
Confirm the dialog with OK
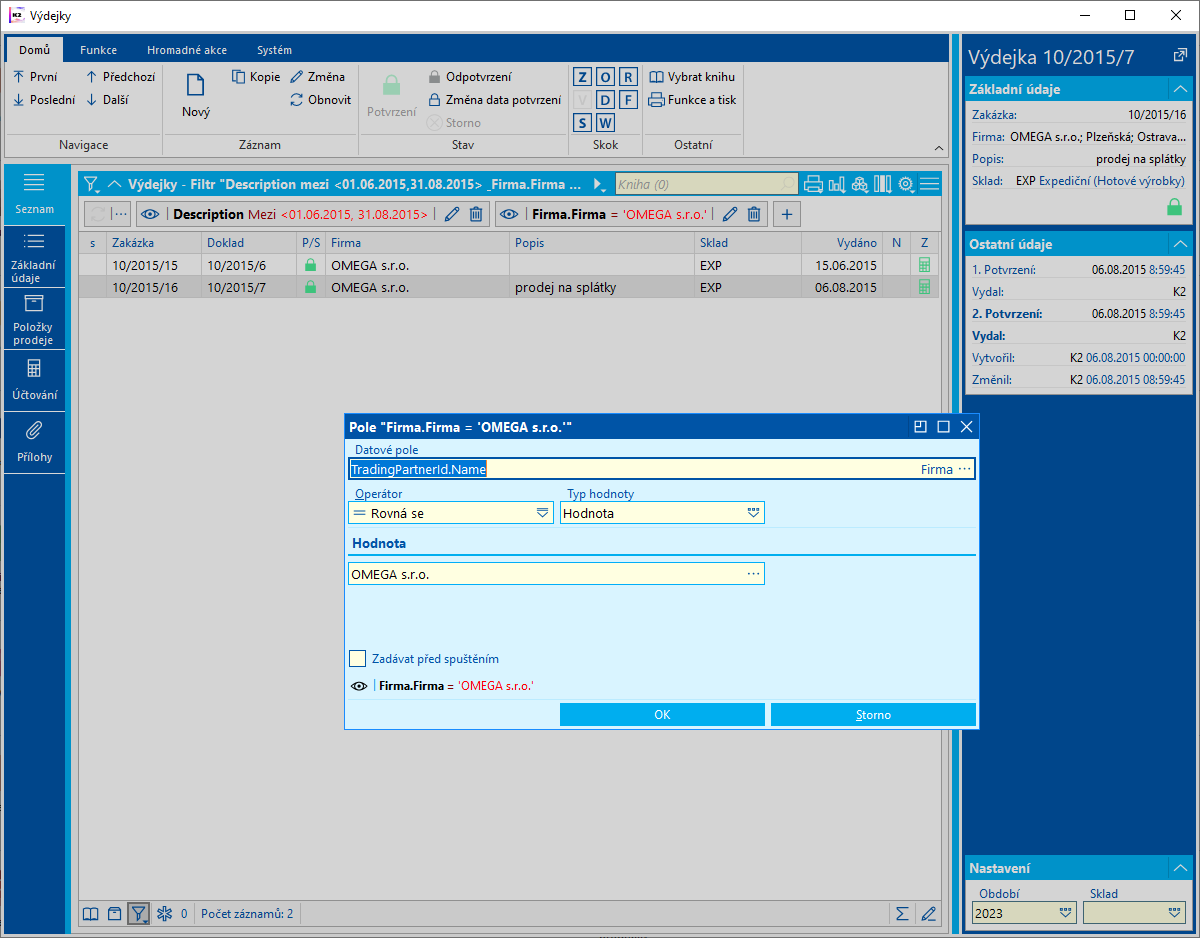click(x=662, y=715)
